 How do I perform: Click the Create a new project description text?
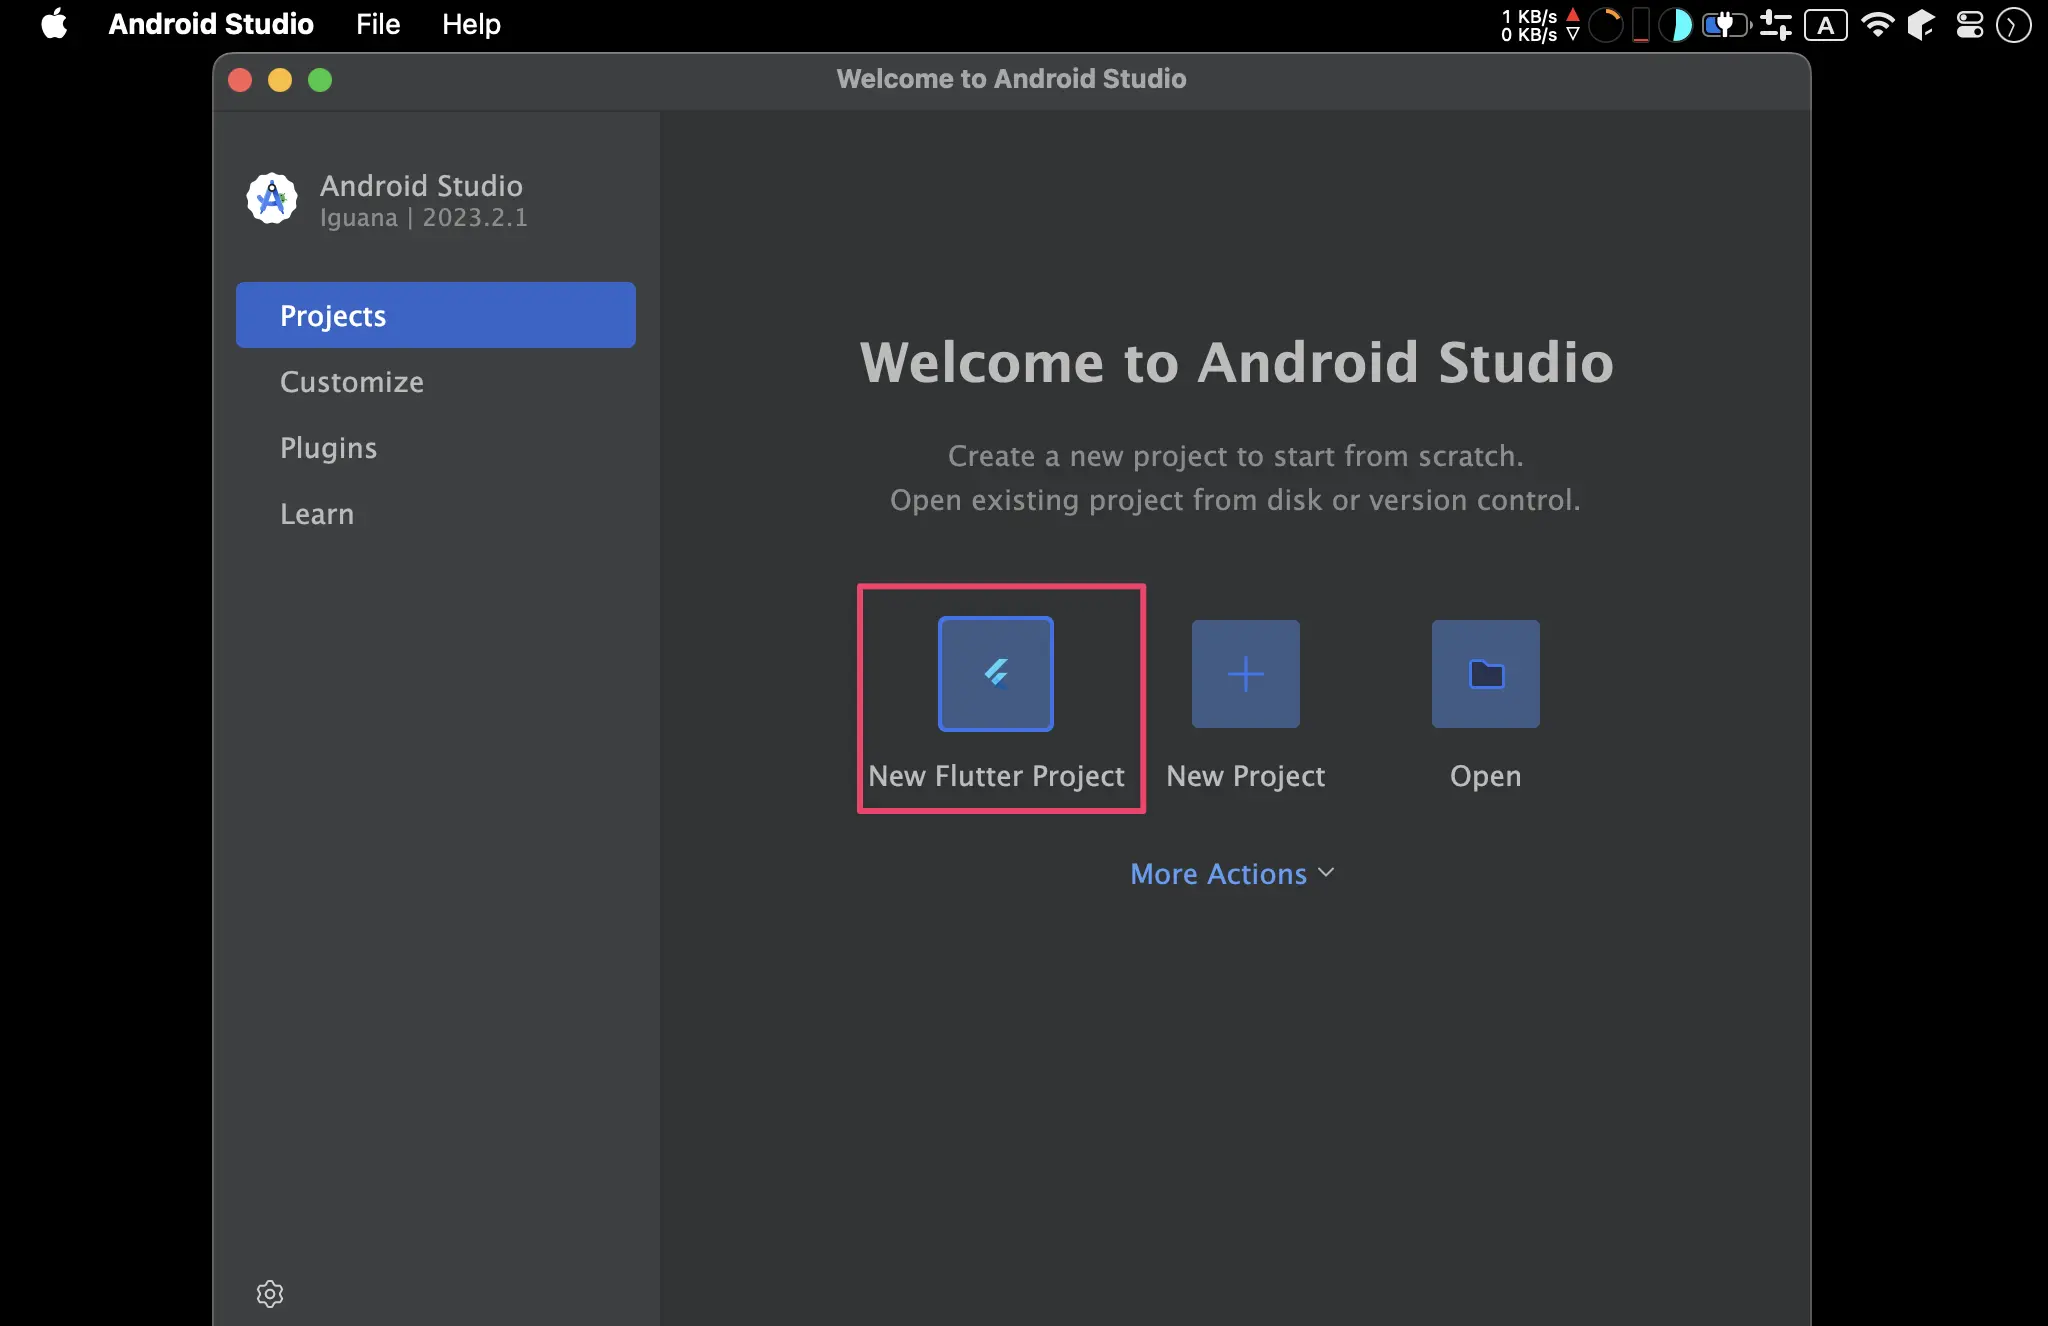(1236, 456)
